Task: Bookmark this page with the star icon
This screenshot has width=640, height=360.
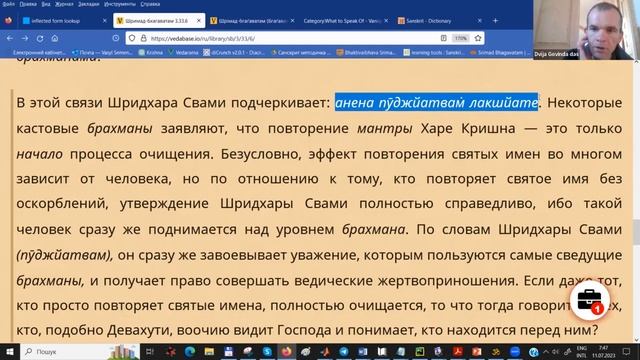Action: click(x=478, y=38)
